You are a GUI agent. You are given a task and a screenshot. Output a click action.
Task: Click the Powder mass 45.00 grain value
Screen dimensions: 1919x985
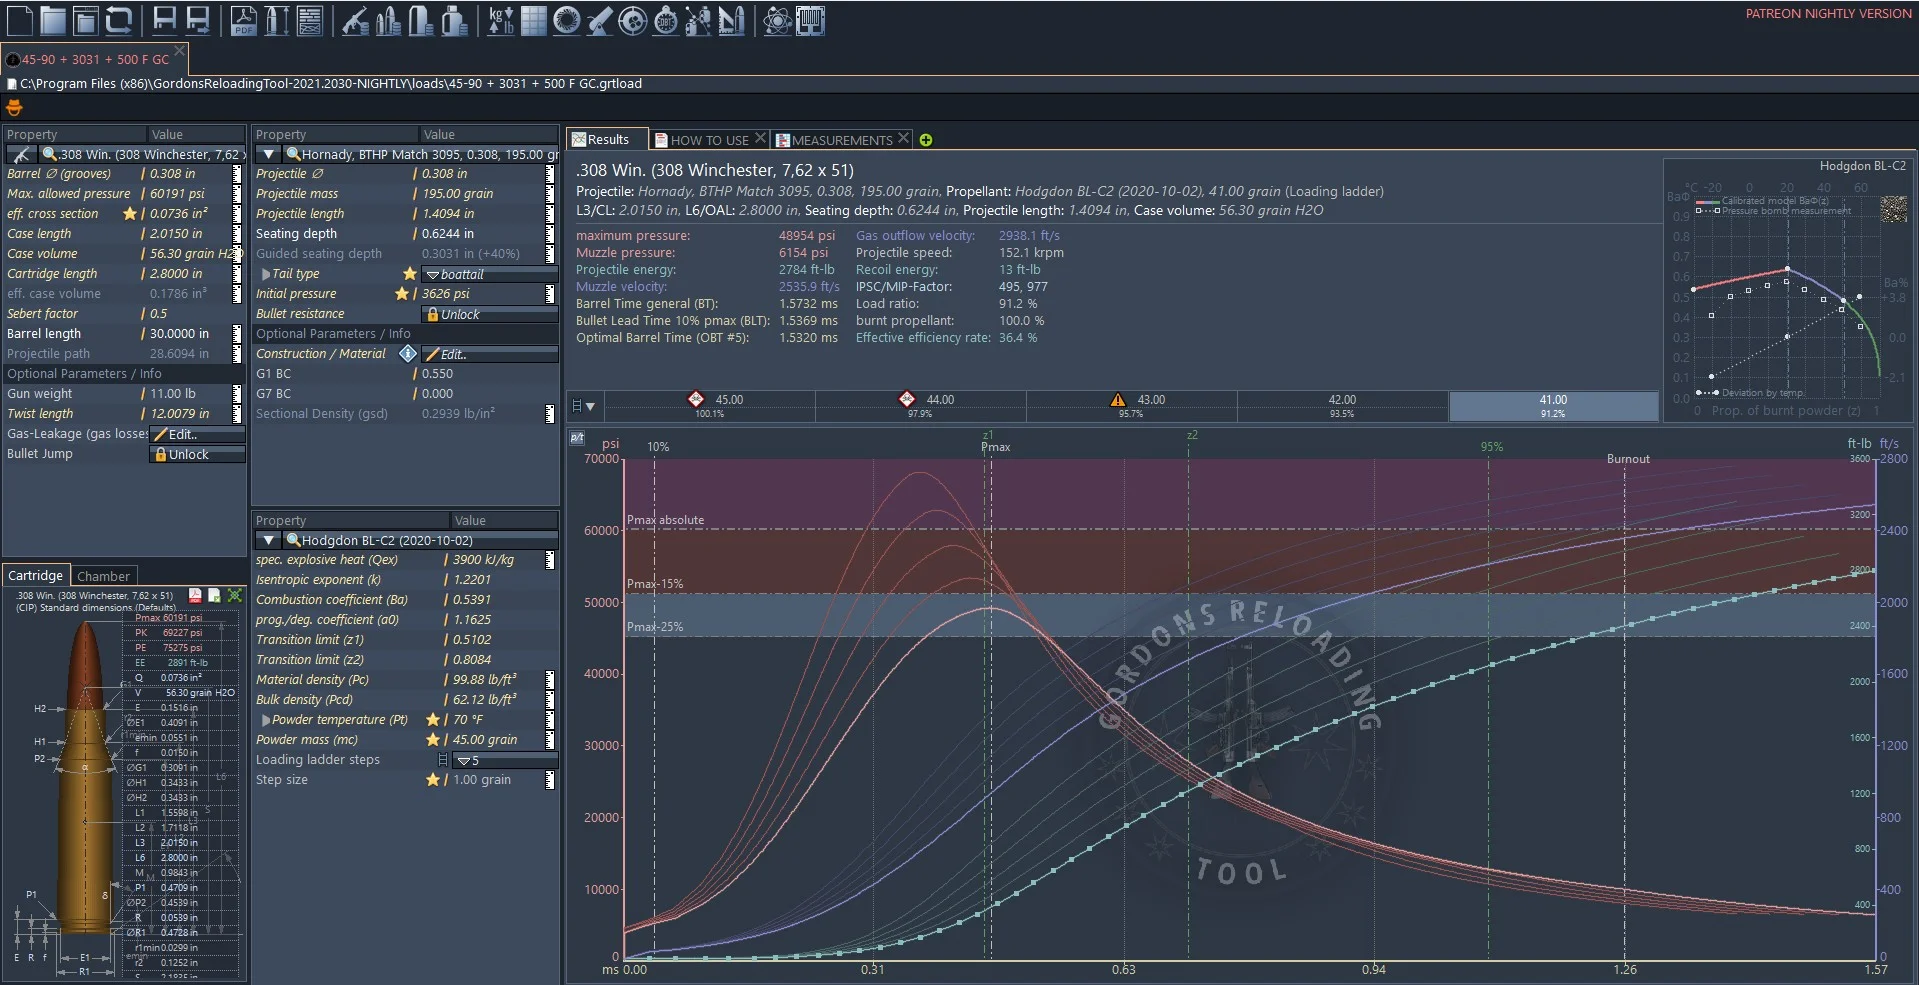[x=485, y=739]
